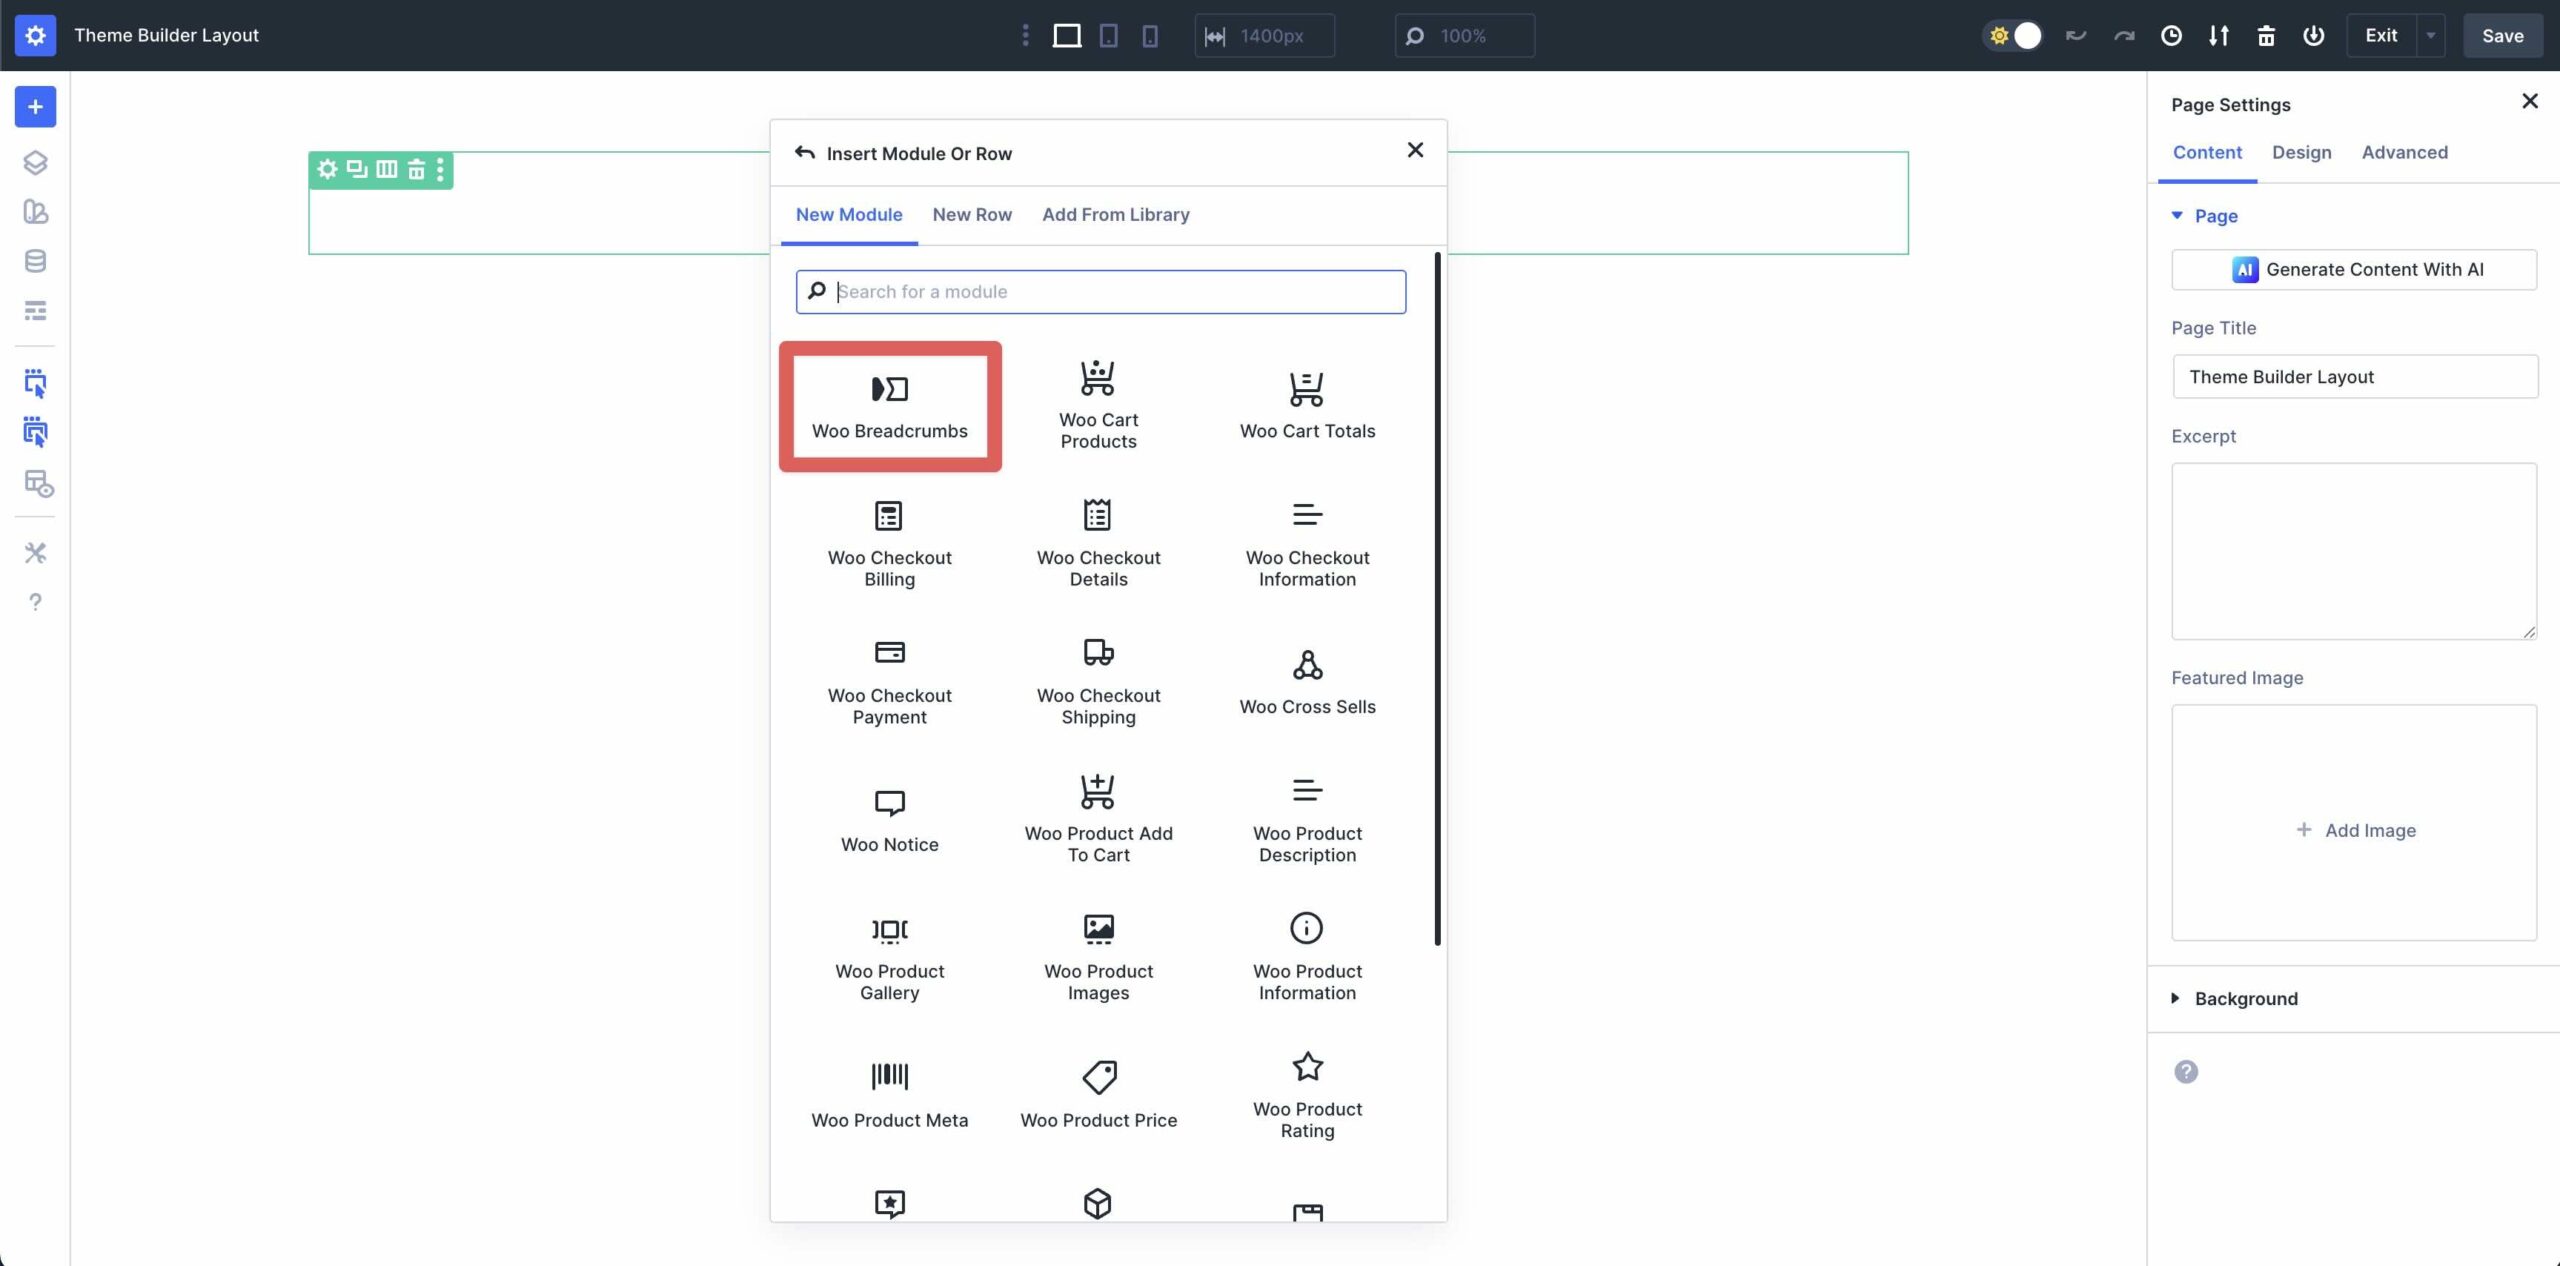Select desktop preview mode in top toolbar
This screenshot has width=2560, height=1266.
1066,35
